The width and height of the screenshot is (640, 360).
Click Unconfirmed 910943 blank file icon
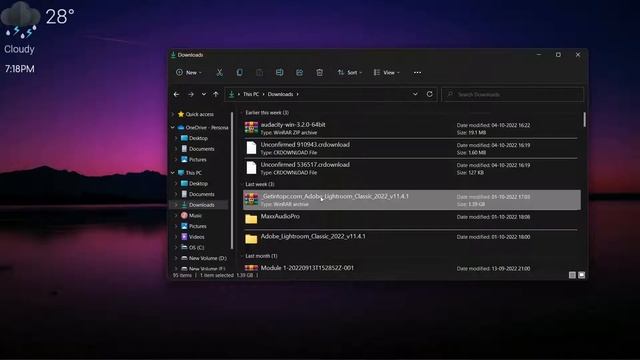(x=251, y=148)
